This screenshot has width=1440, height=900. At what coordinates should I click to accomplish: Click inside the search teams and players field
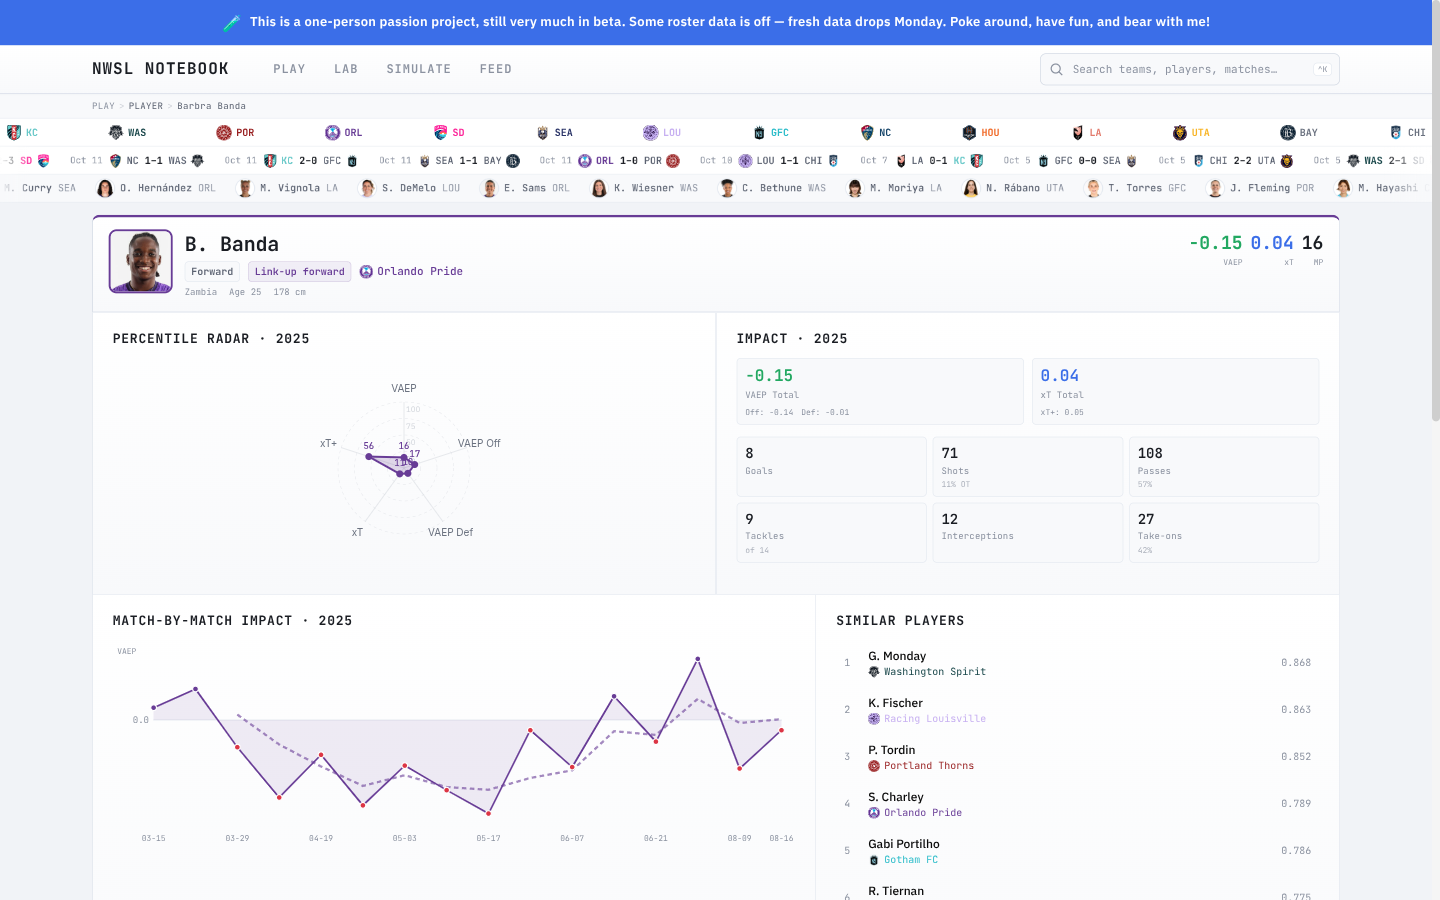pos(1180,69)
